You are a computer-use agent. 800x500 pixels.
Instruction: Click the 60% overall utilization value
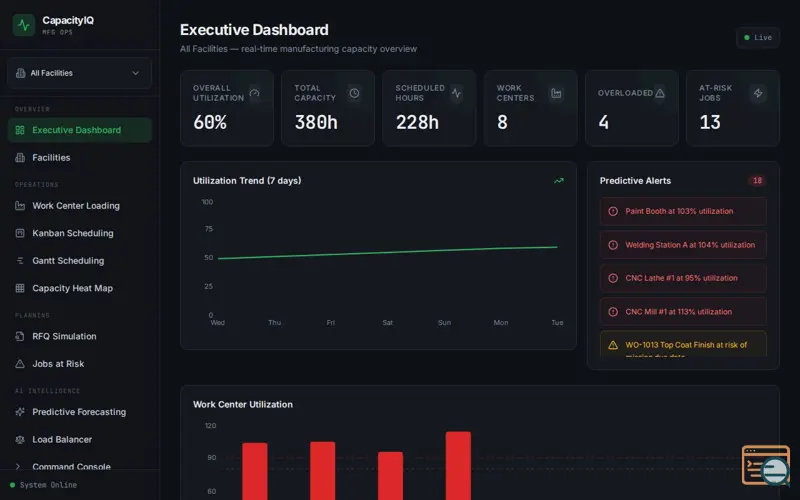[210, 122]
